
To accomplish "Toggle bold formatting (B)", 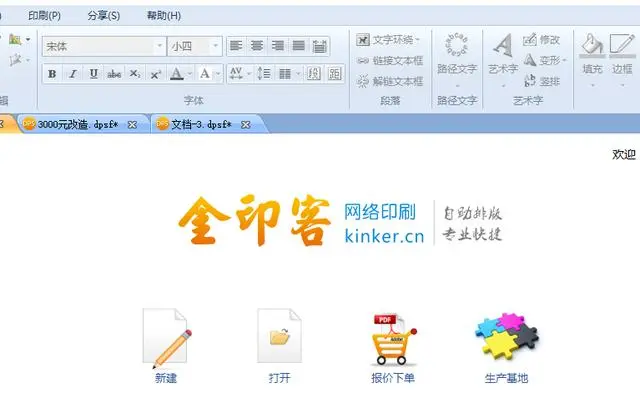I will tap(52, 74).
